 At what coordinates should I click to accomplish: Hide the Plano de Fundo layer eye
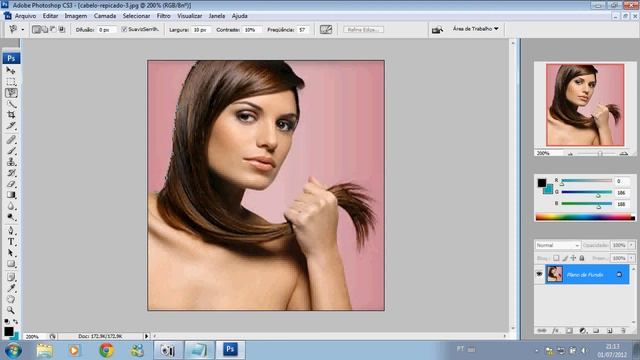pos(539,274)
